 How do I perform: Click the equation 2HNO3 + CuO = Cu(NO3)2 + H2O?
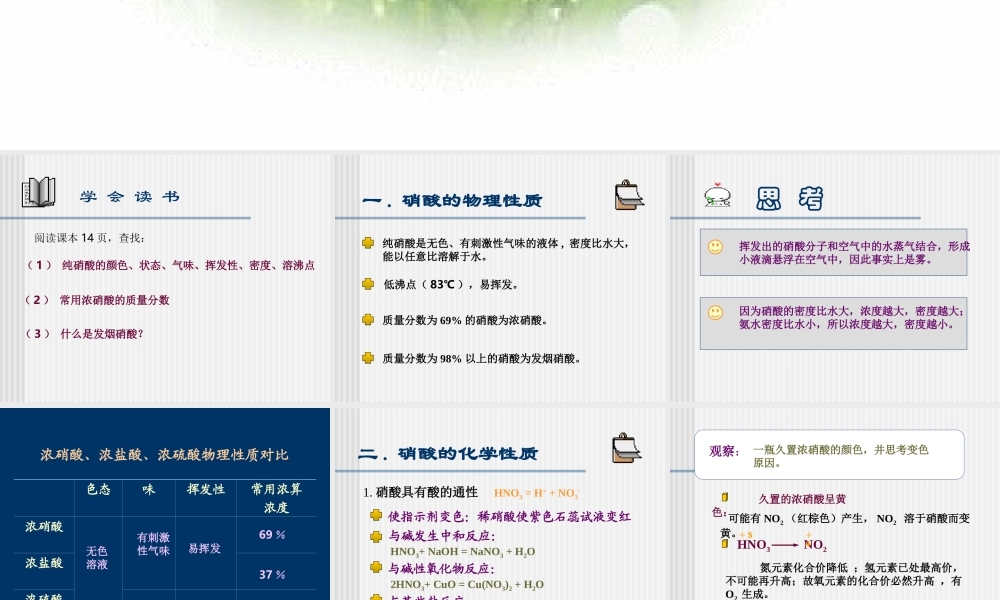[x=467, y=585]
